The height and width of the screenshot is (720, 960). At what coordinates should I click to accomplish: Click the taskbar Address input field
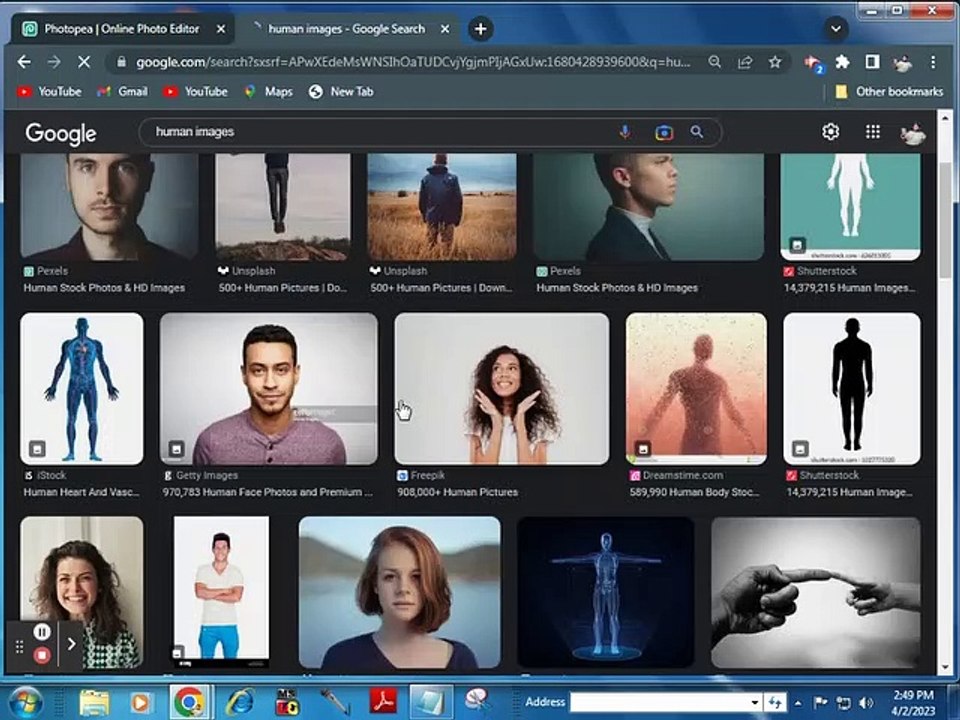click(659, 702)
